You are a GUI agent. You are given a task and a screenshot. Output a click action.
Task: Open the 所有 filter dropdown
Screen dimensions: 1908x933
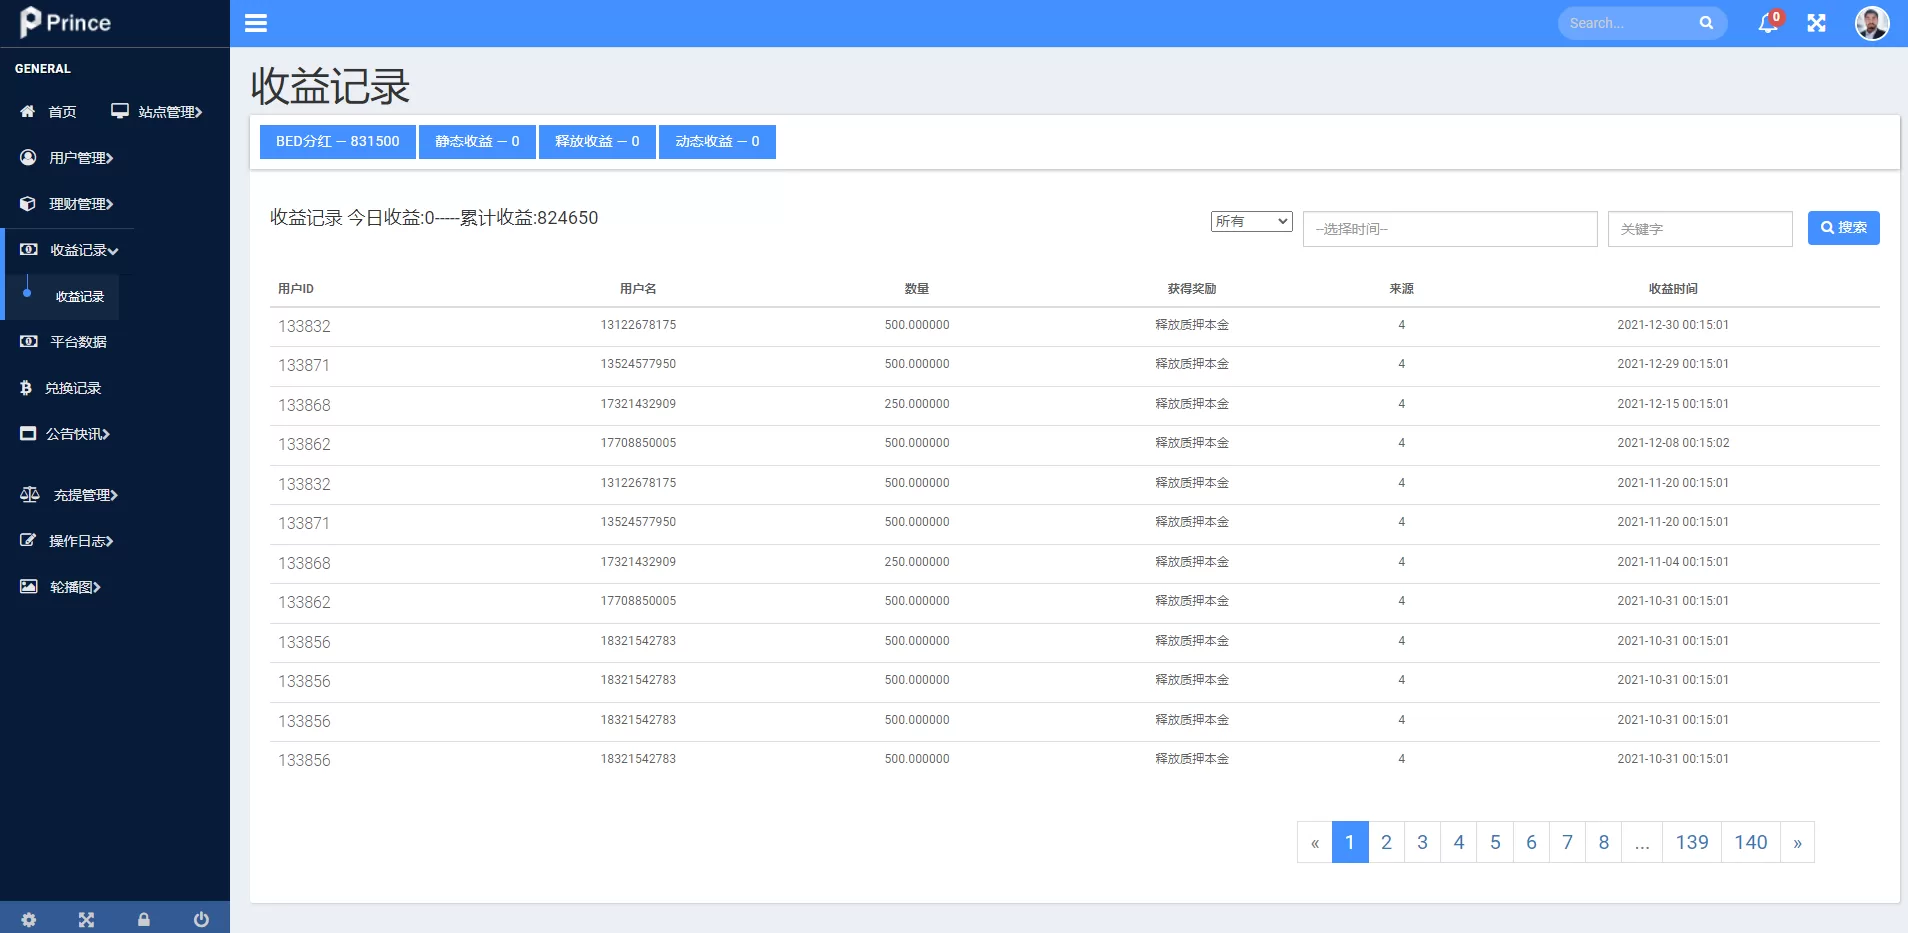point(1252,221)
